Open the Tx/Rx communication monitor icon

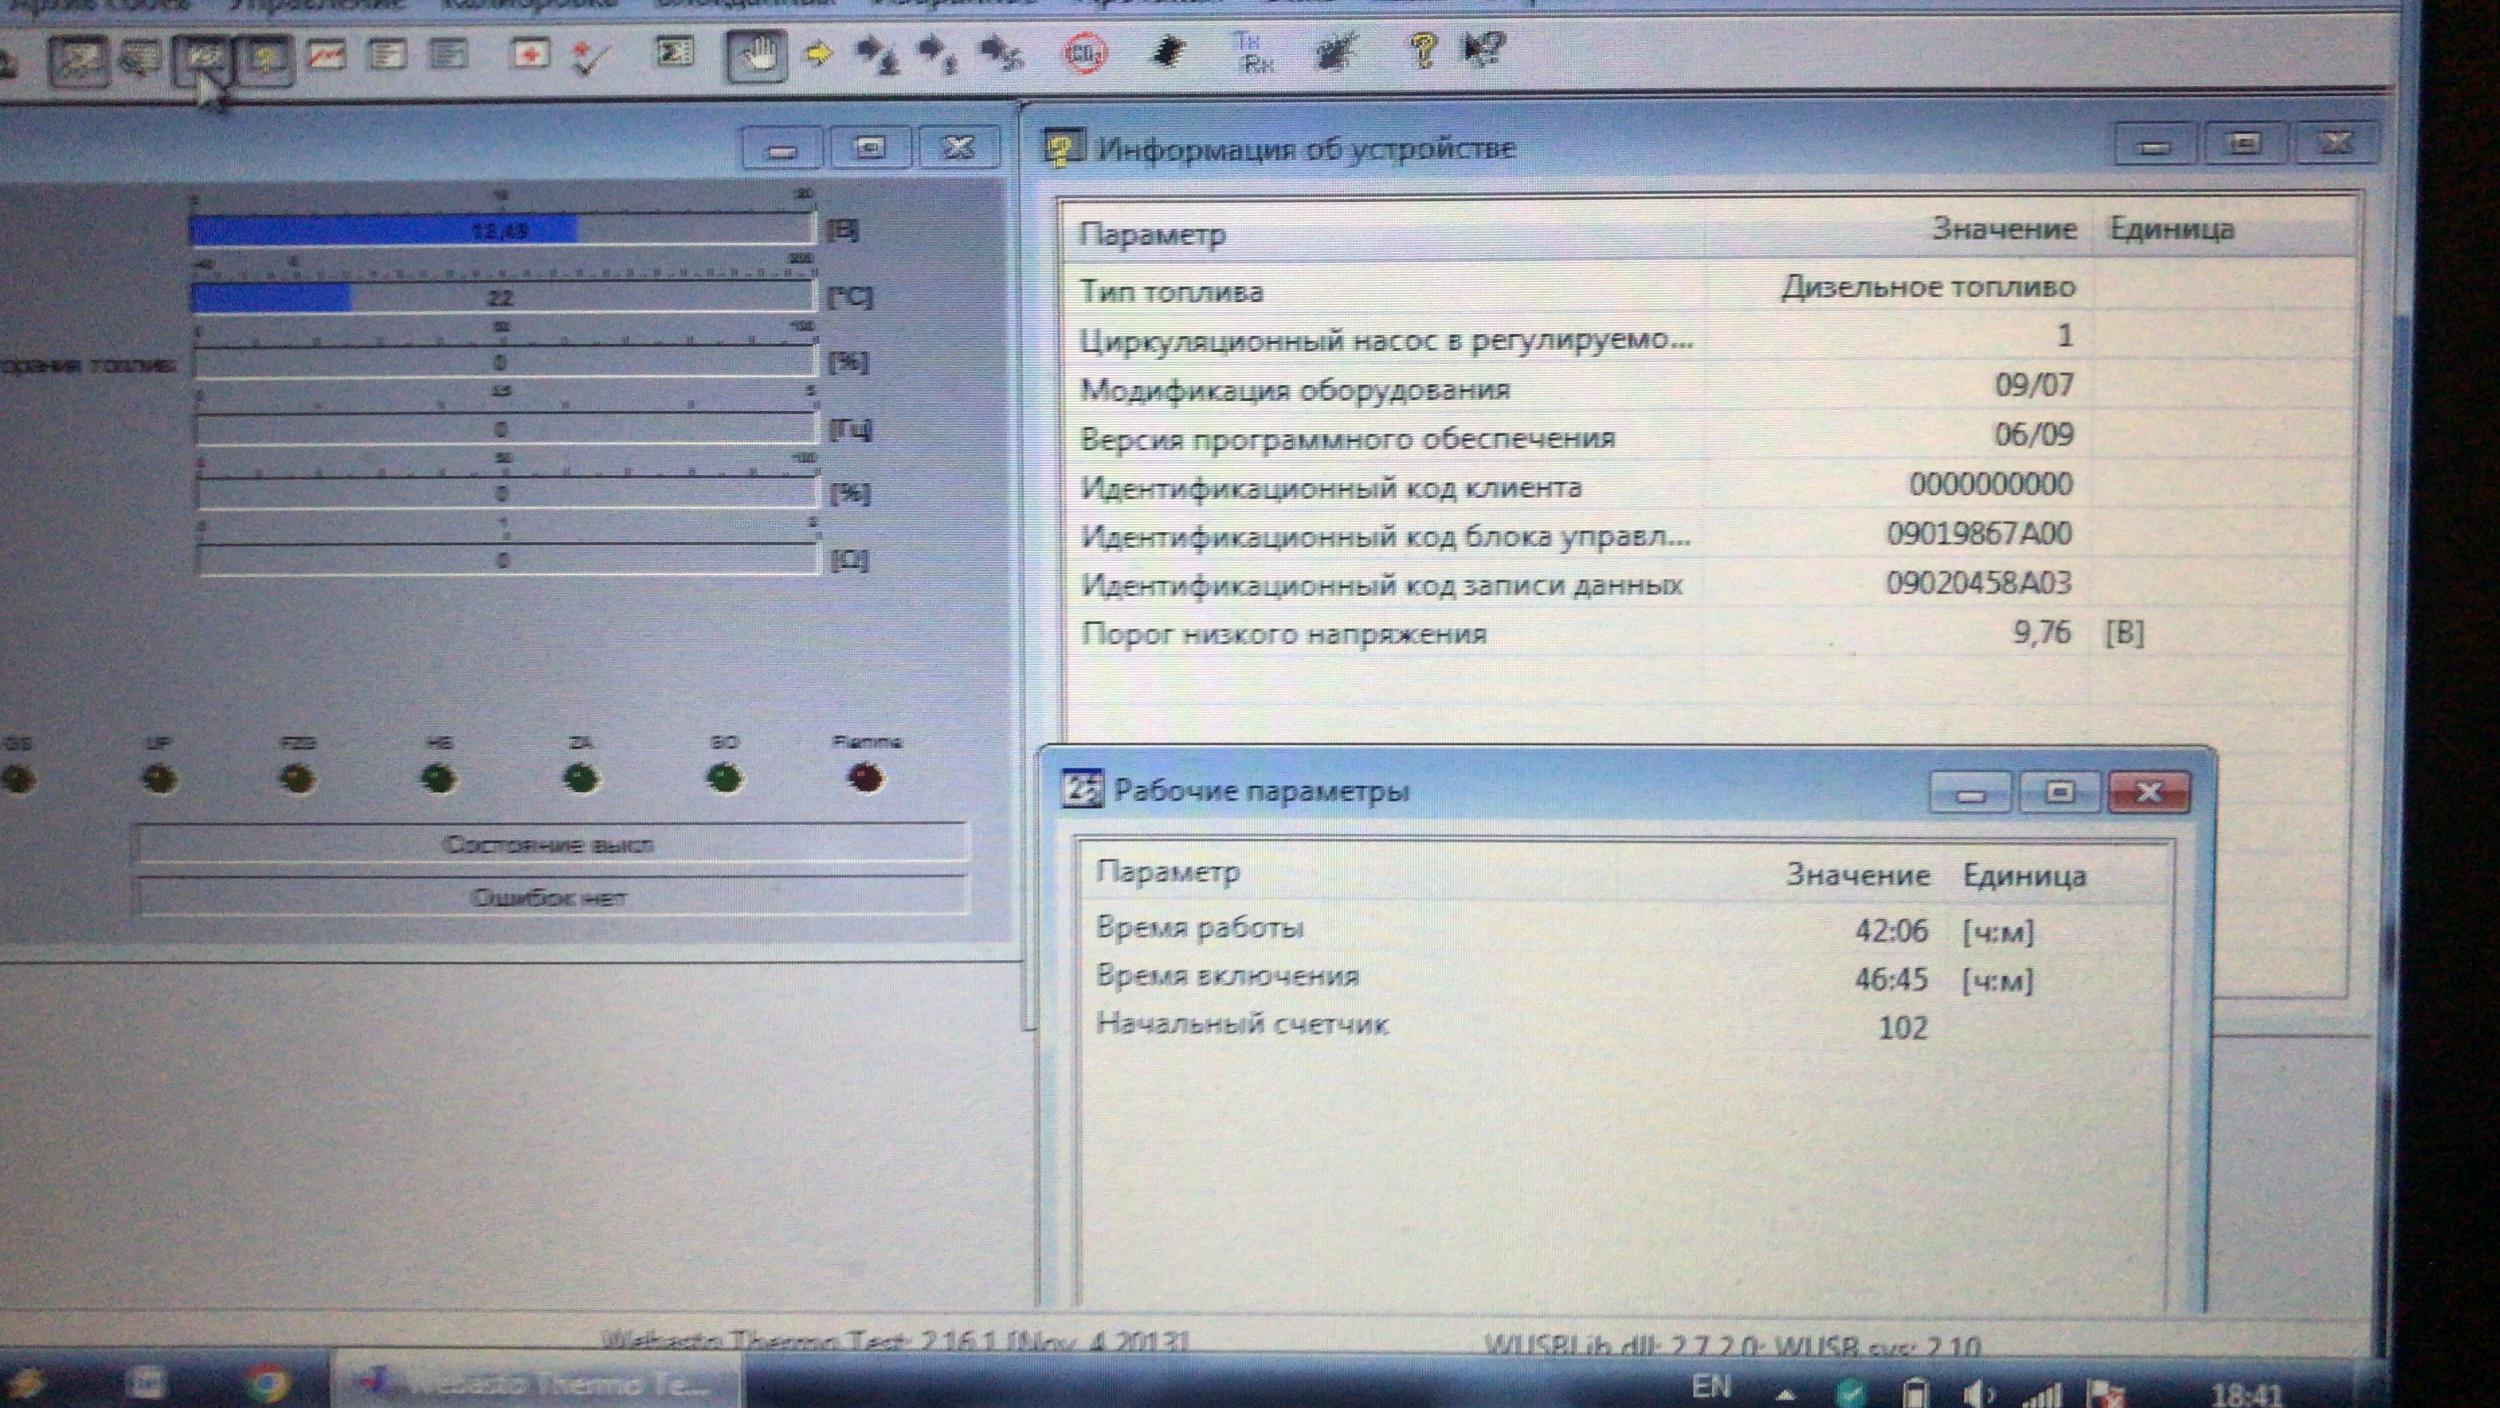1252,52
